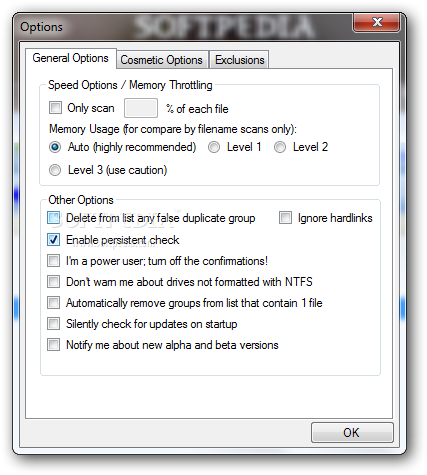The height and width of the screenshot is (475, 427).
Task: Click the Memory Usage description text
Action: [173, 129]
